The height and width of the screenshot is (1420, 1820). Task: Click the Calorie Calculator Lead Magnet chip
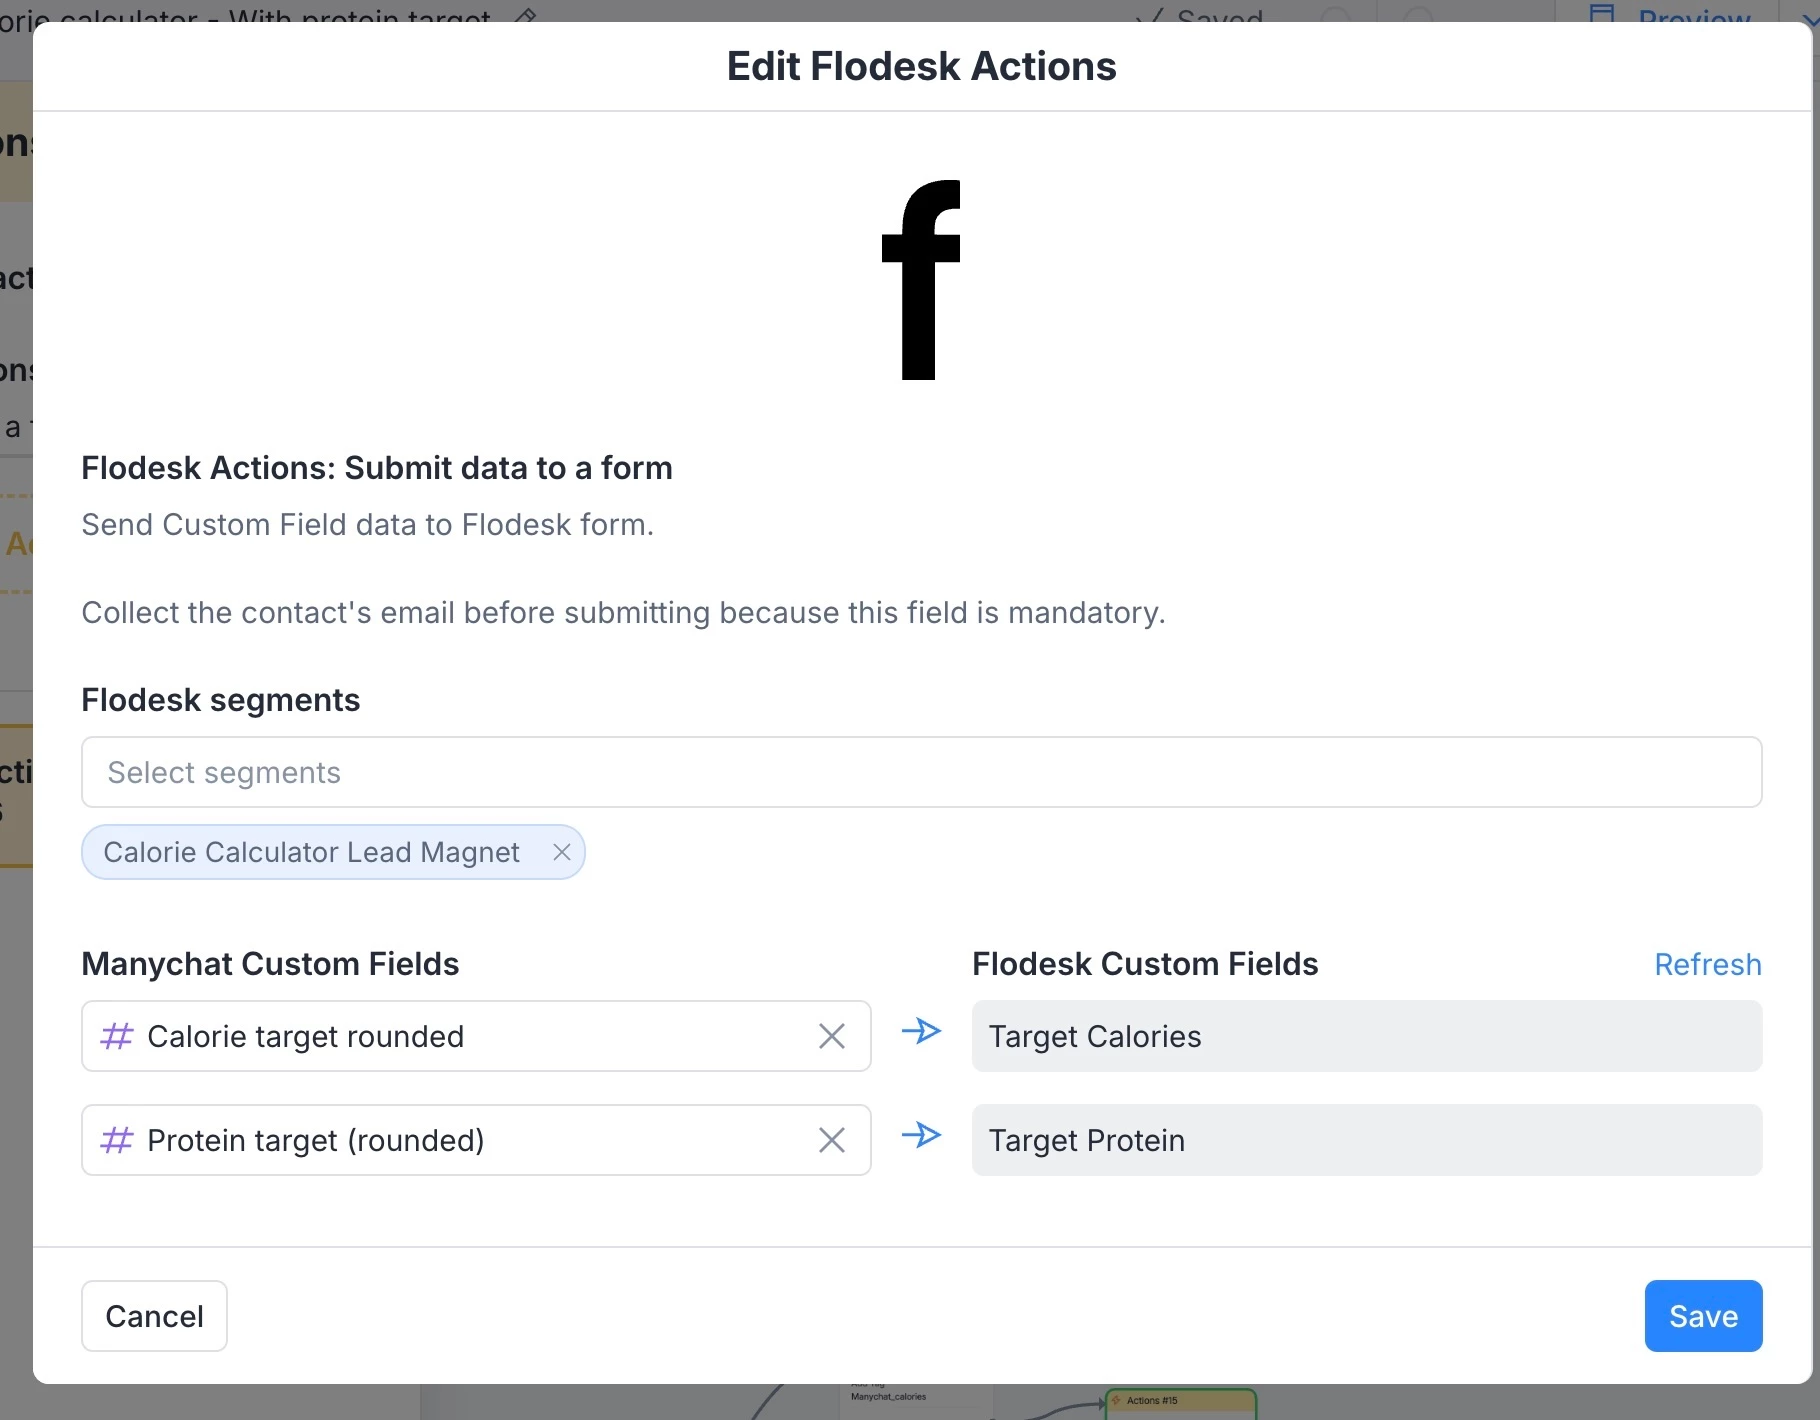click(311, 852)
